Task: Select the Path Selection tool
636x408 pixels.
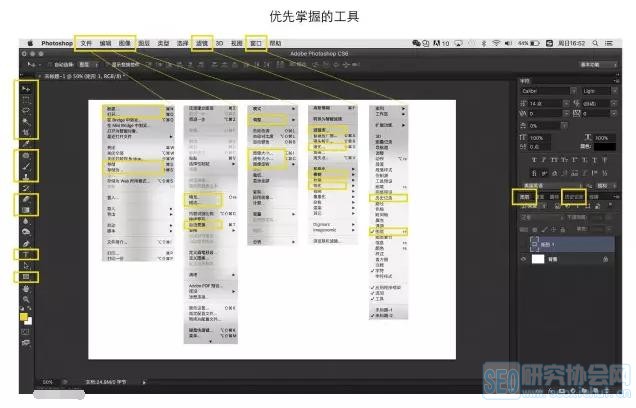Action: [26, 266]
